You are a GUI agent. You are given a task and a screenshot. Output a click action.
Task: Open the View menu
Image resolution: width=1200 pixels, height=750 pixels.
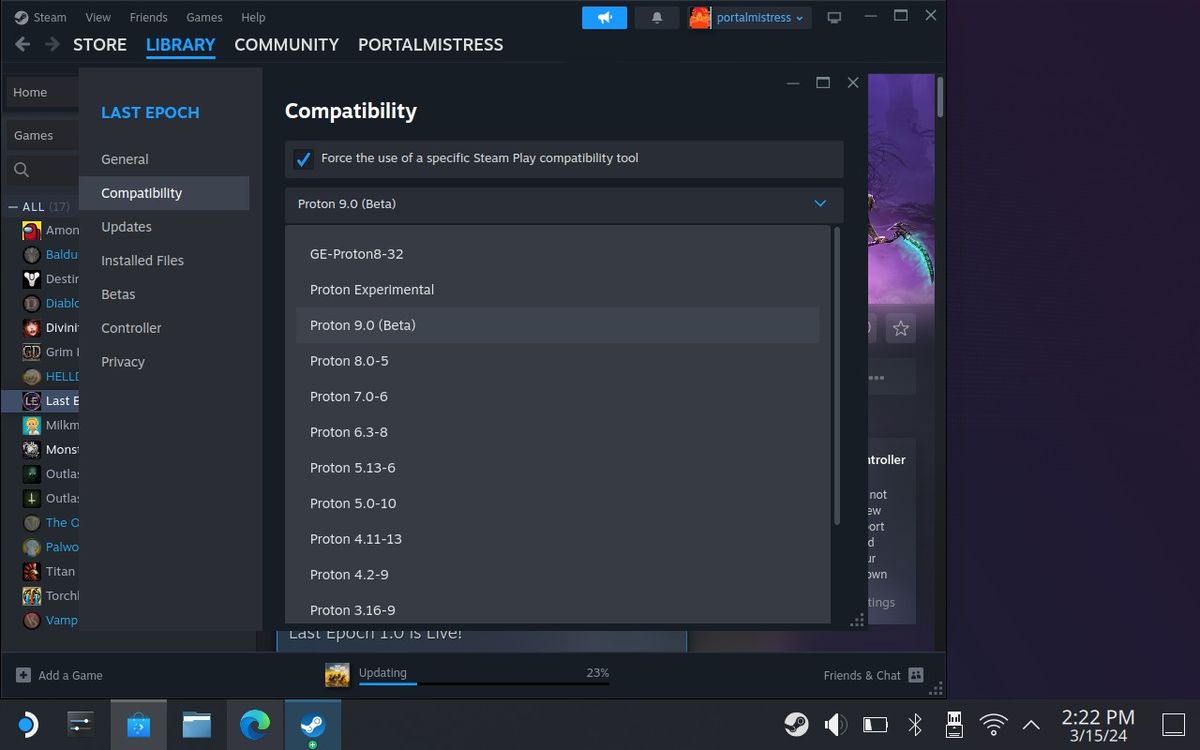point(98,17)
